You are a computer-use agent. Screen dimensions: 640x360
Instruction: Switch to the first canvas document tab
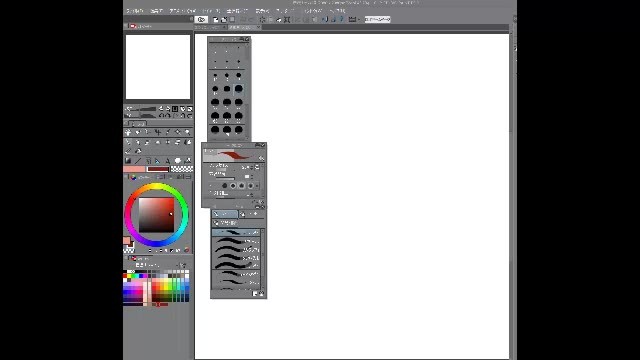(210, 27)
